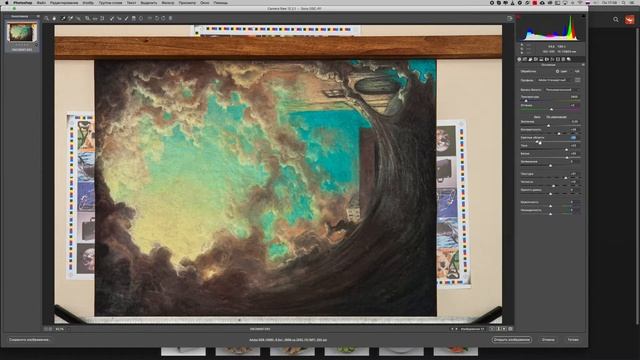Open the Фильтр menu

[167, 3]
